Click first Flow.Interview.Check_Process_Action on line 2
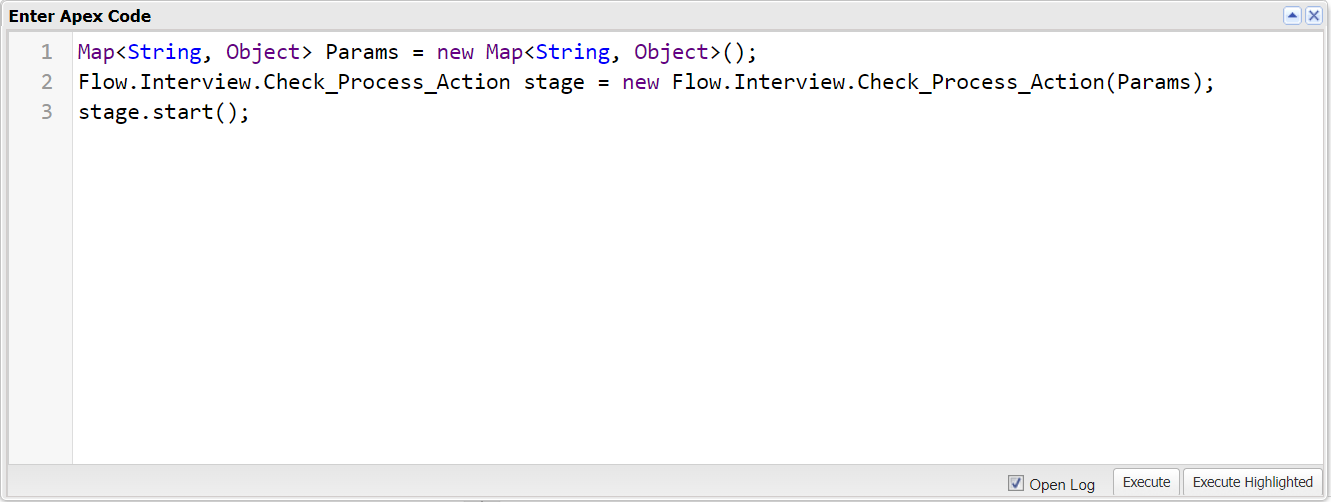1331x502 pixels. point(294,82)
